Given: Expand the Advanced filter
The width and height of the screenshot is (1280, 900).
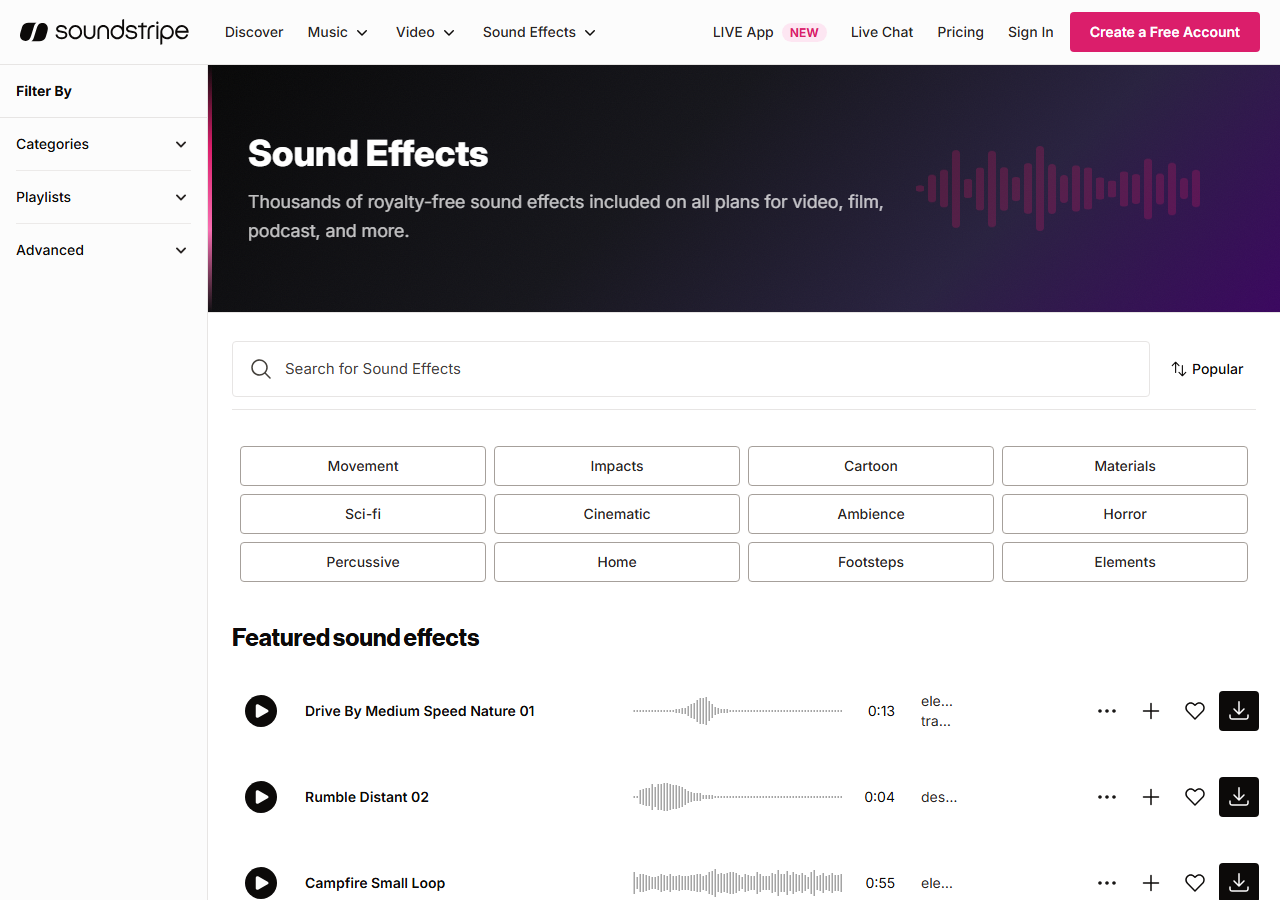Looking at the screenshot, I should click(103, 250).
